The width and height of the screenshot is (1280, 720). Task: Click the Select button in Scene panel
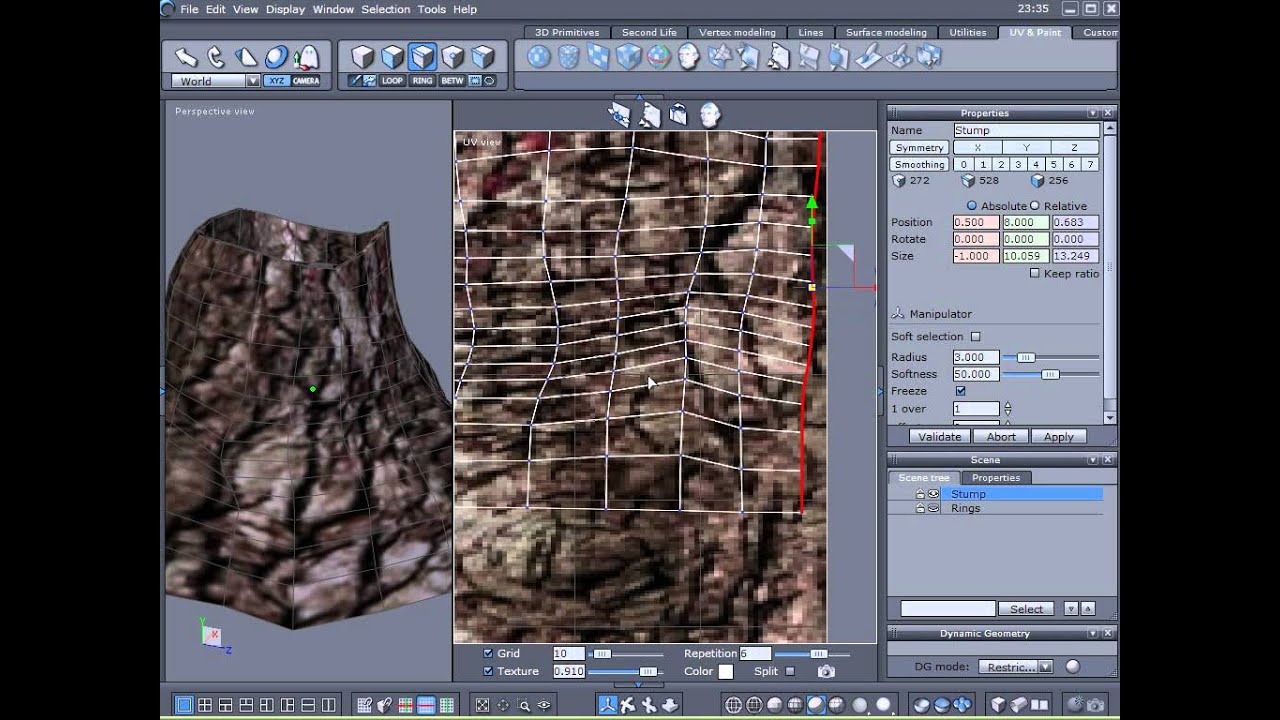[x=1027, y=609]
